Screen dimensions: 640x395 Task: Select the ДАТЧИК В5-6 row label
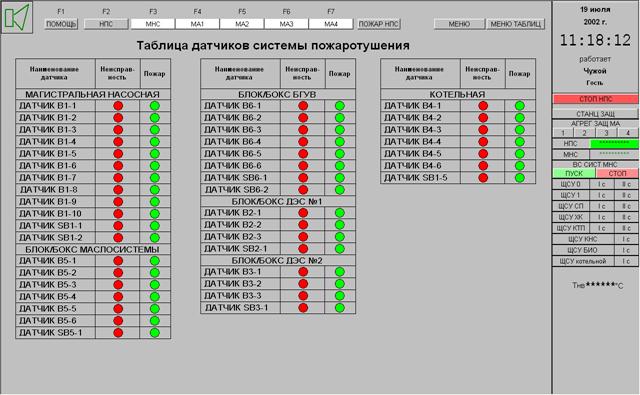[48, 321]
